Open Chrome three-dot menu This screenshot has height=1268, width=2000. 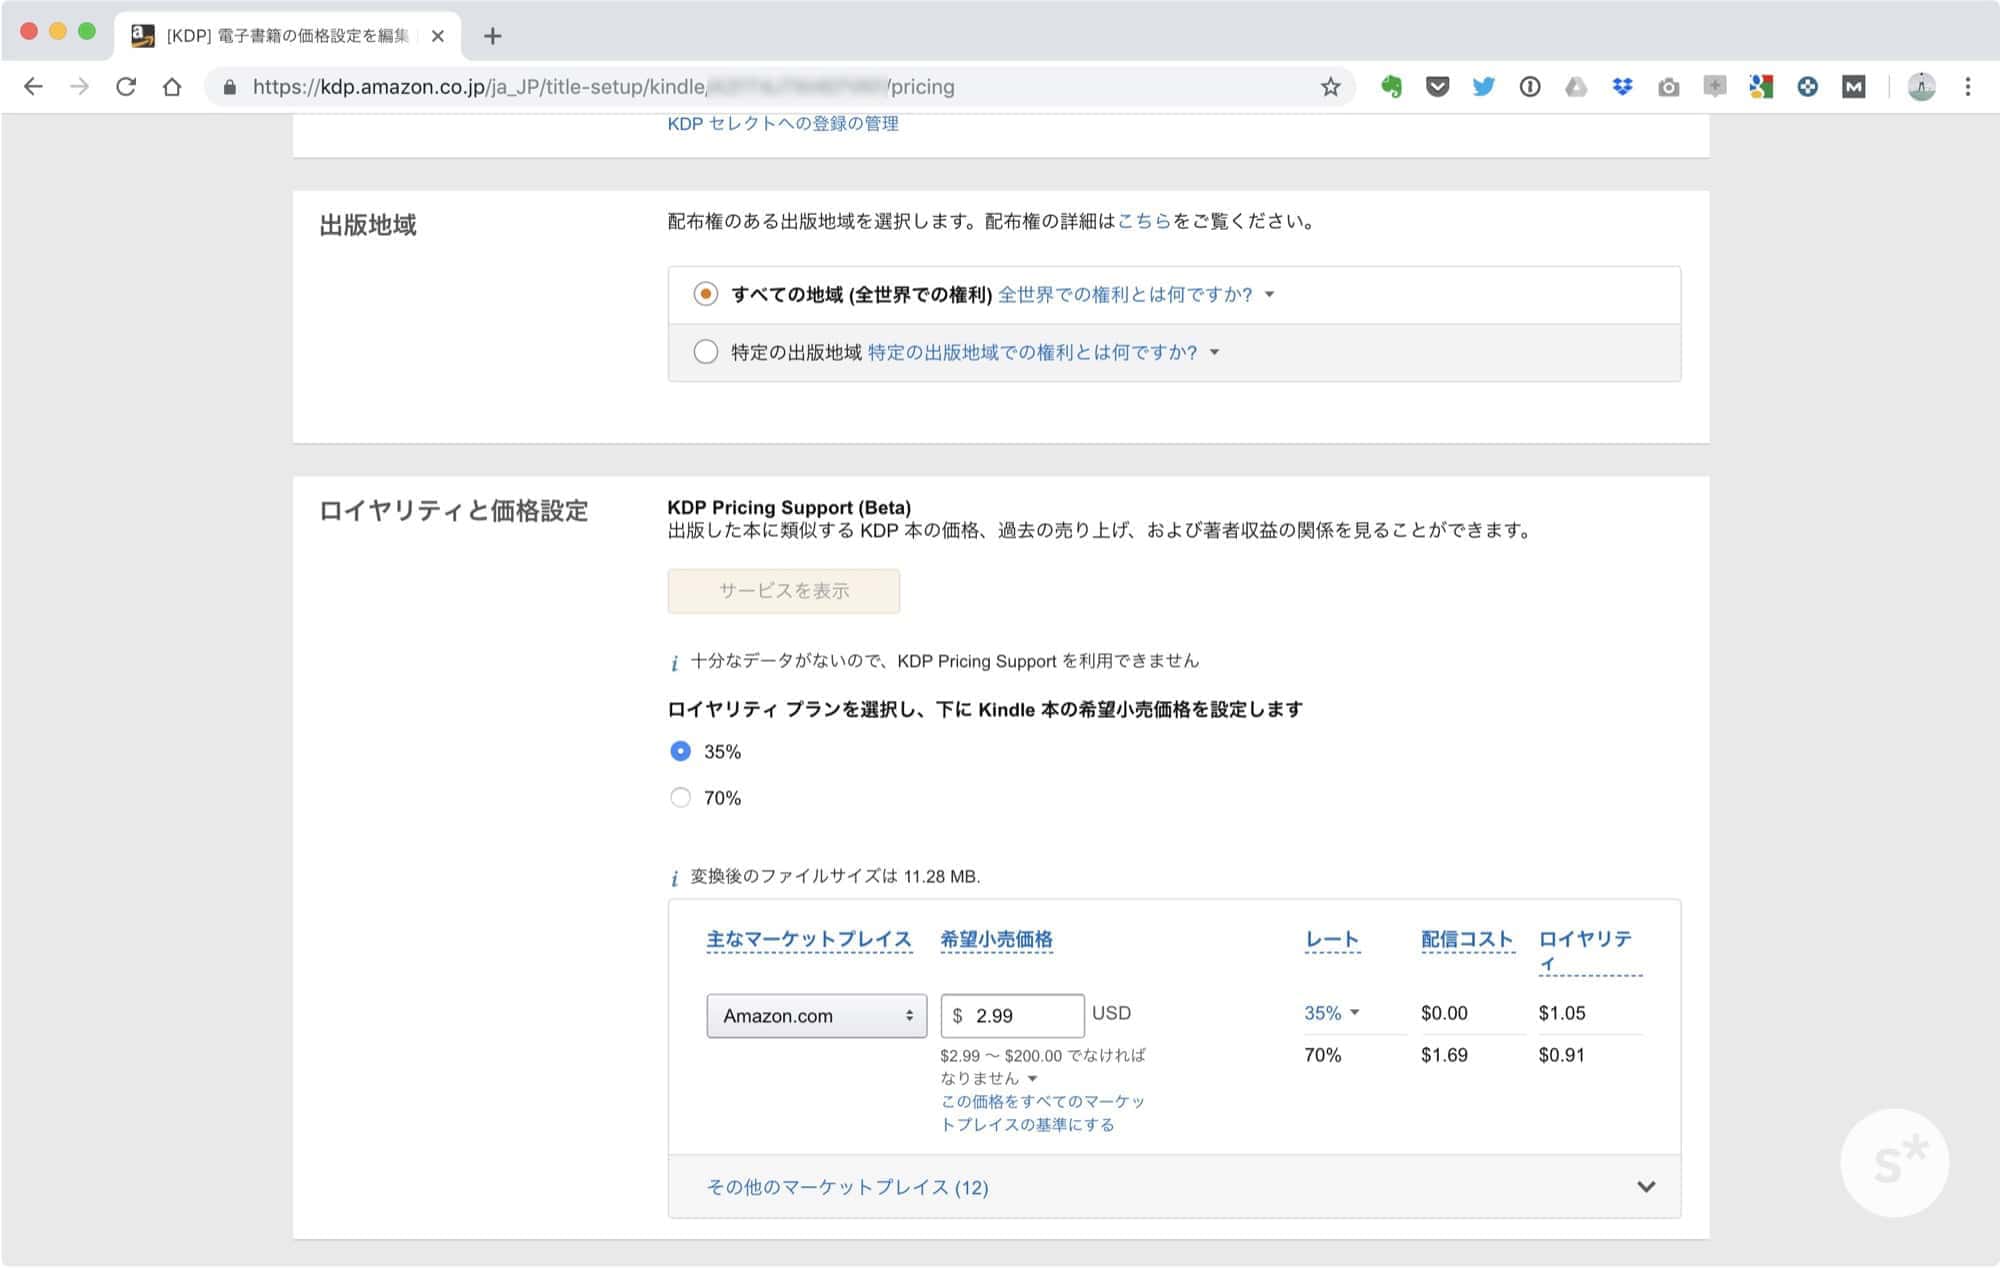[x=1967, y=87]
